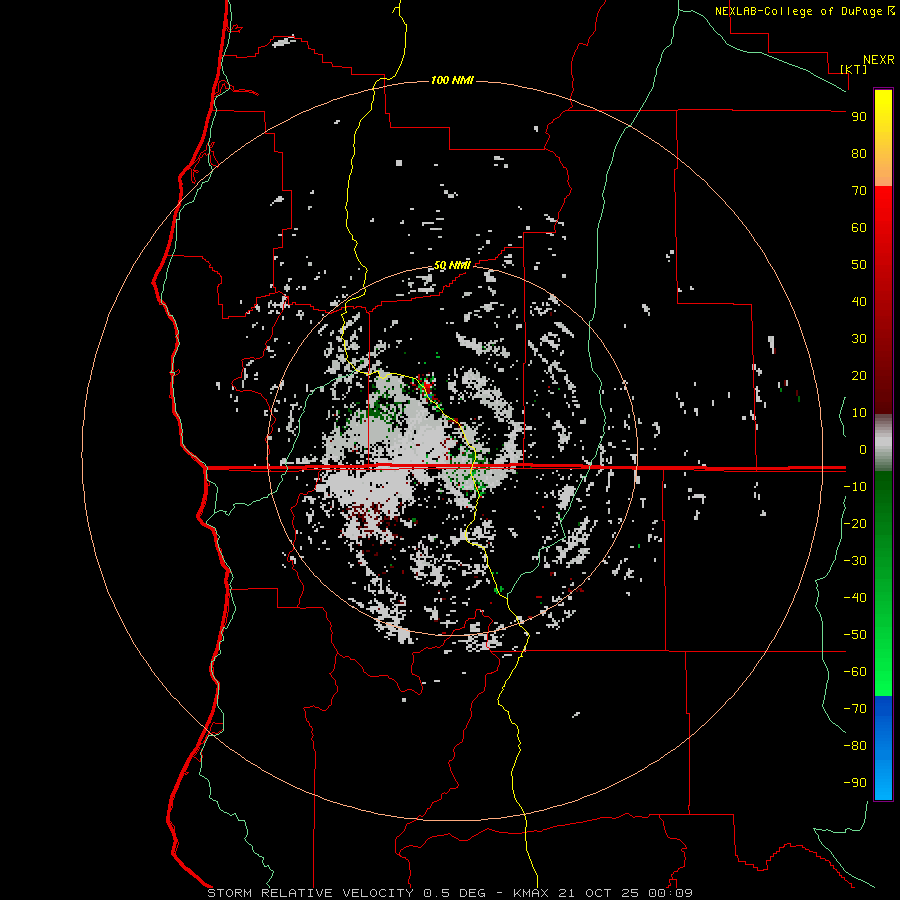Click the 50 NMI range ring label
The width and height of the screenshot is (900, 900).
click(x=452, y=265)
